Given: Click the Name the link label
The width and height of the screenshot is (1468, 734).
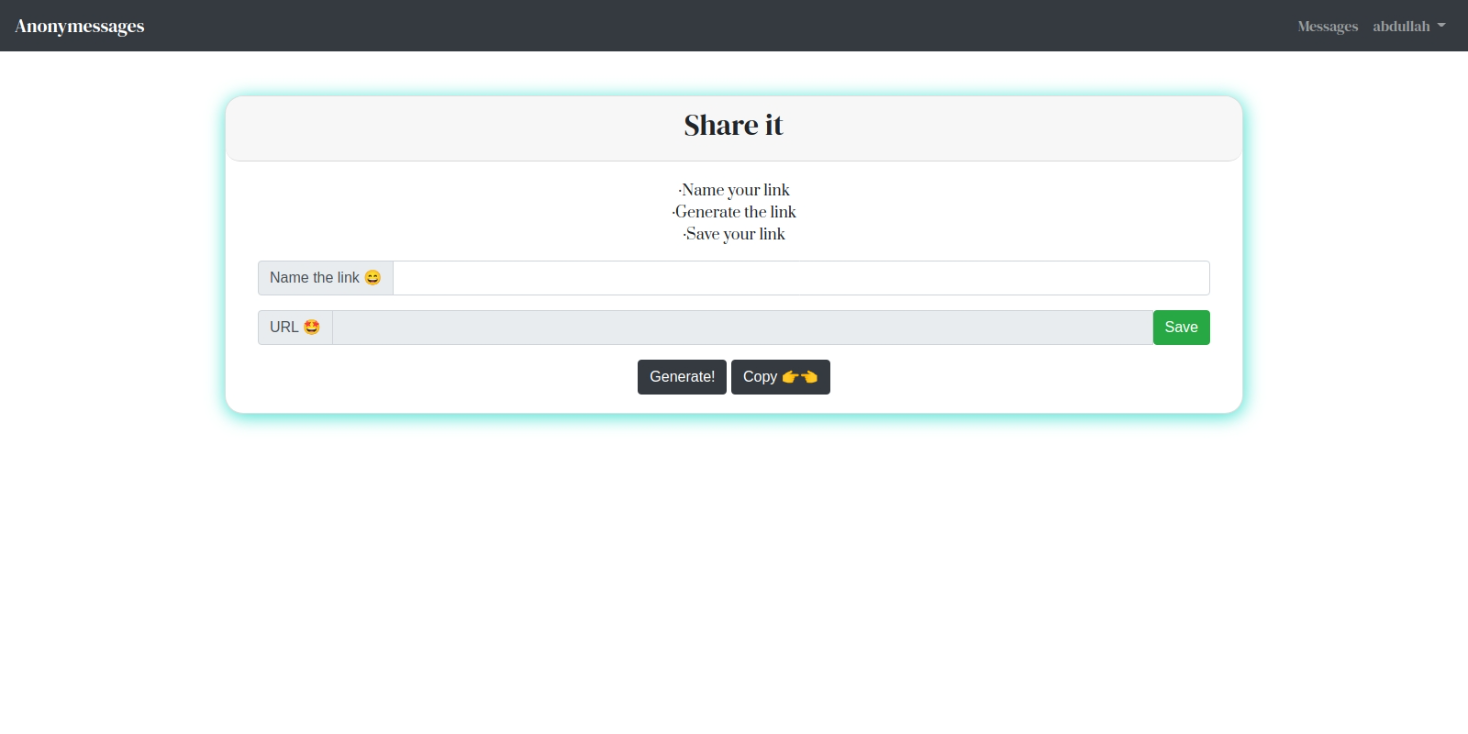Looking at the screenshot, I should click(316, 277).
